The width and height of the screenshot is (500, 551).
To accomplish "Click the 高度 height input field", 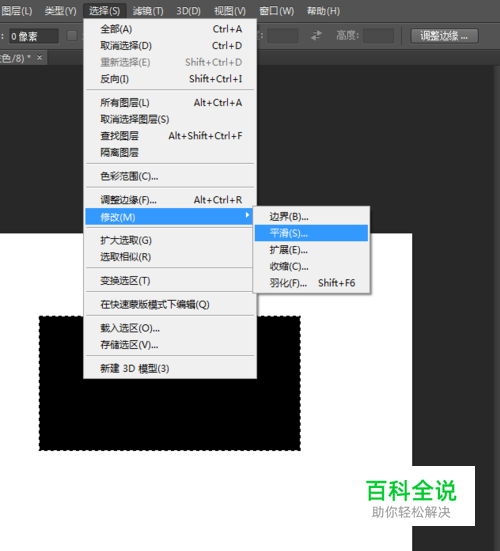I will (378, 36).
